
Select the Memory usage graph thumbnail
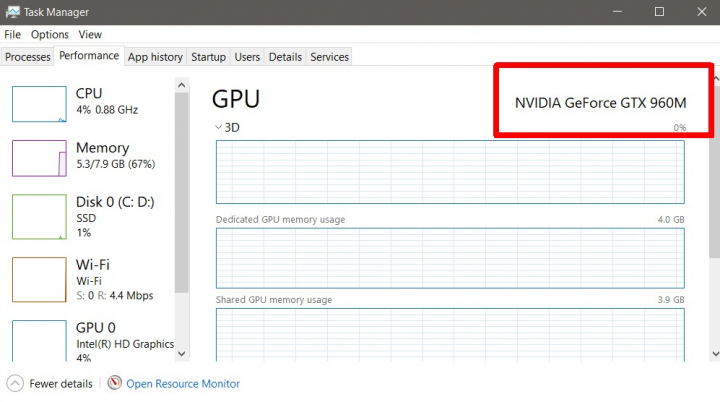[39, 158]
